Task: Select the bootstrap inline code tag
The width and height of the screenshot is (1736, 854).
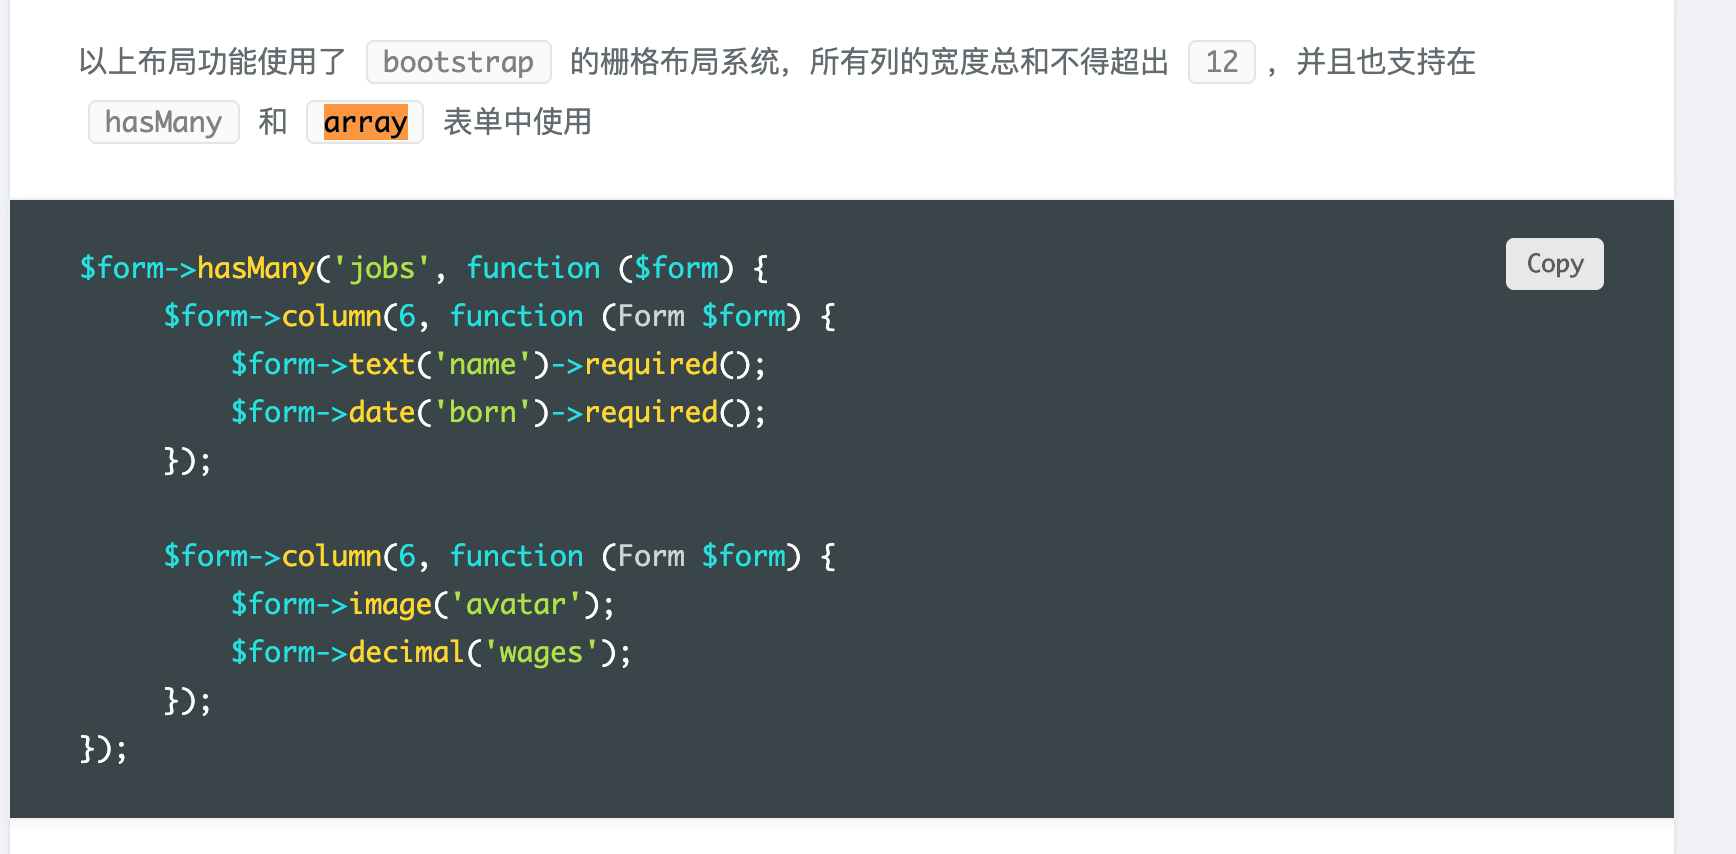Action: tap(458, 62)
